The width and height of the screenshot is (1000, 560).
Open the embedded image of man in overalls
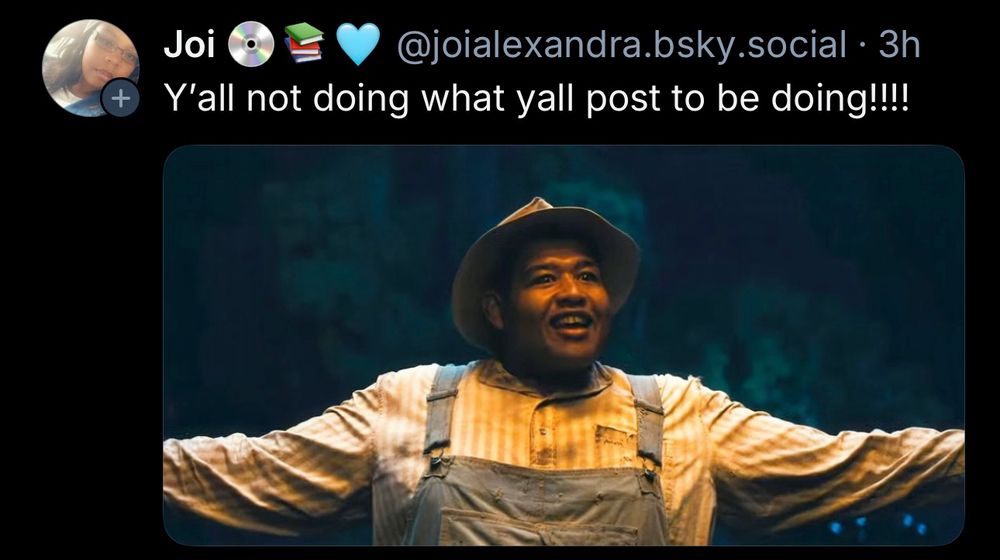(x=564, y=346)
